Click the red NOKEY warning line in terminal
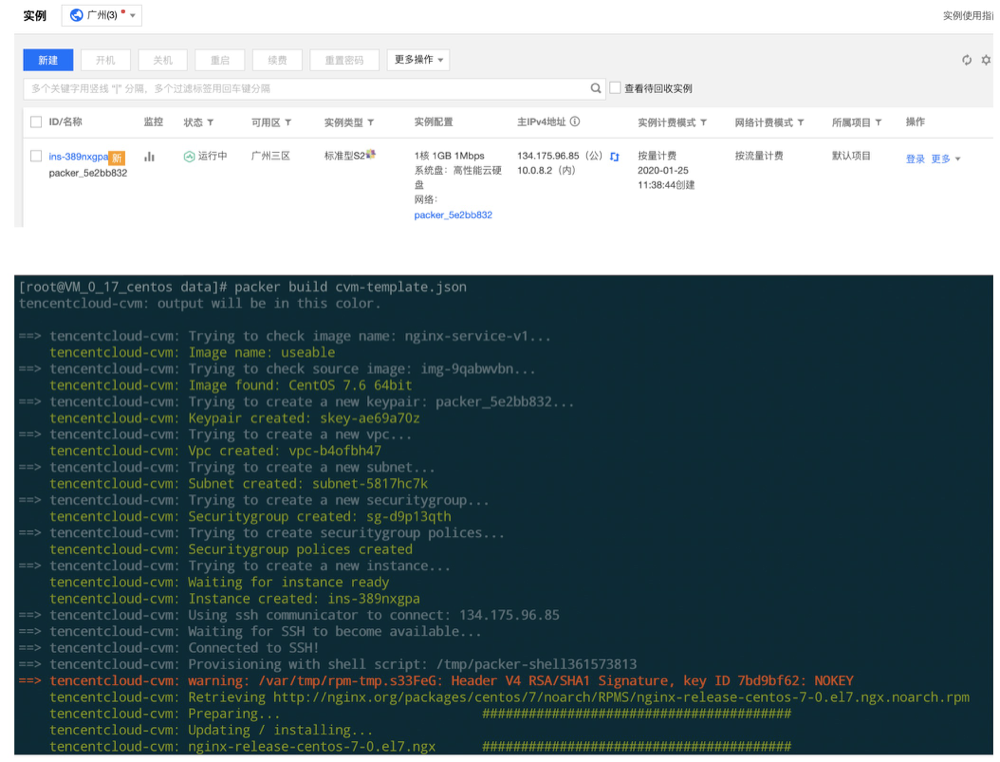1000x762 pixels. pyautogui.click(x=436, y=681)
